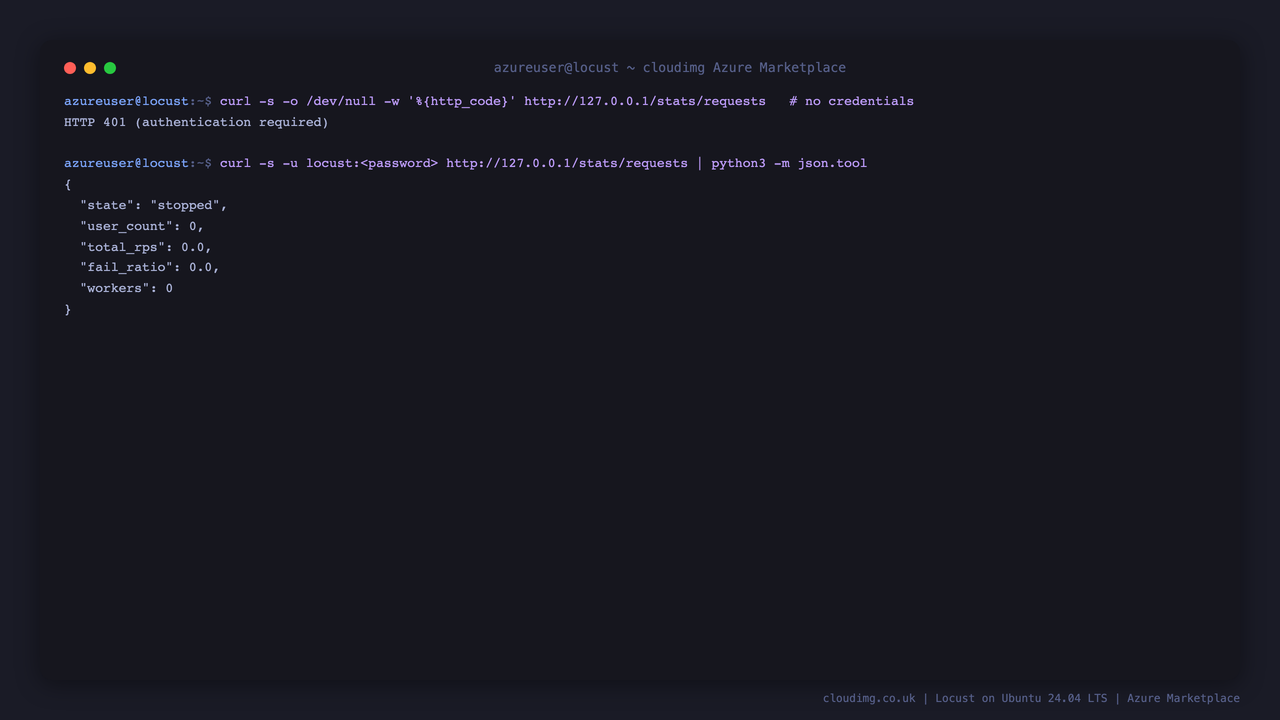
Task: Click the green maximize window dot
Action: pyautogui.click(x=110, y=68)
